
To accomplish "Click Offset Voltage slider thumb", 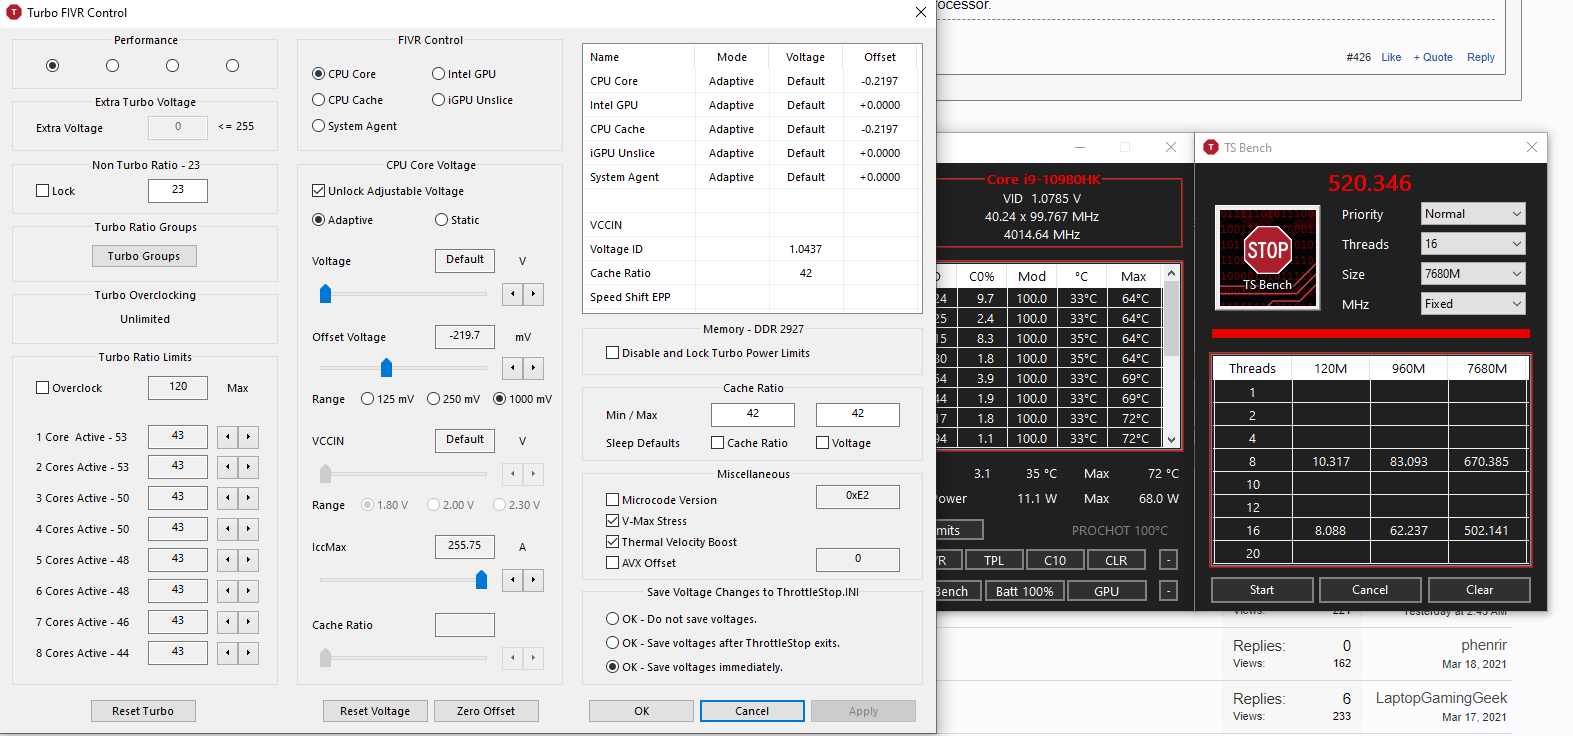I will tap(387, 368).
